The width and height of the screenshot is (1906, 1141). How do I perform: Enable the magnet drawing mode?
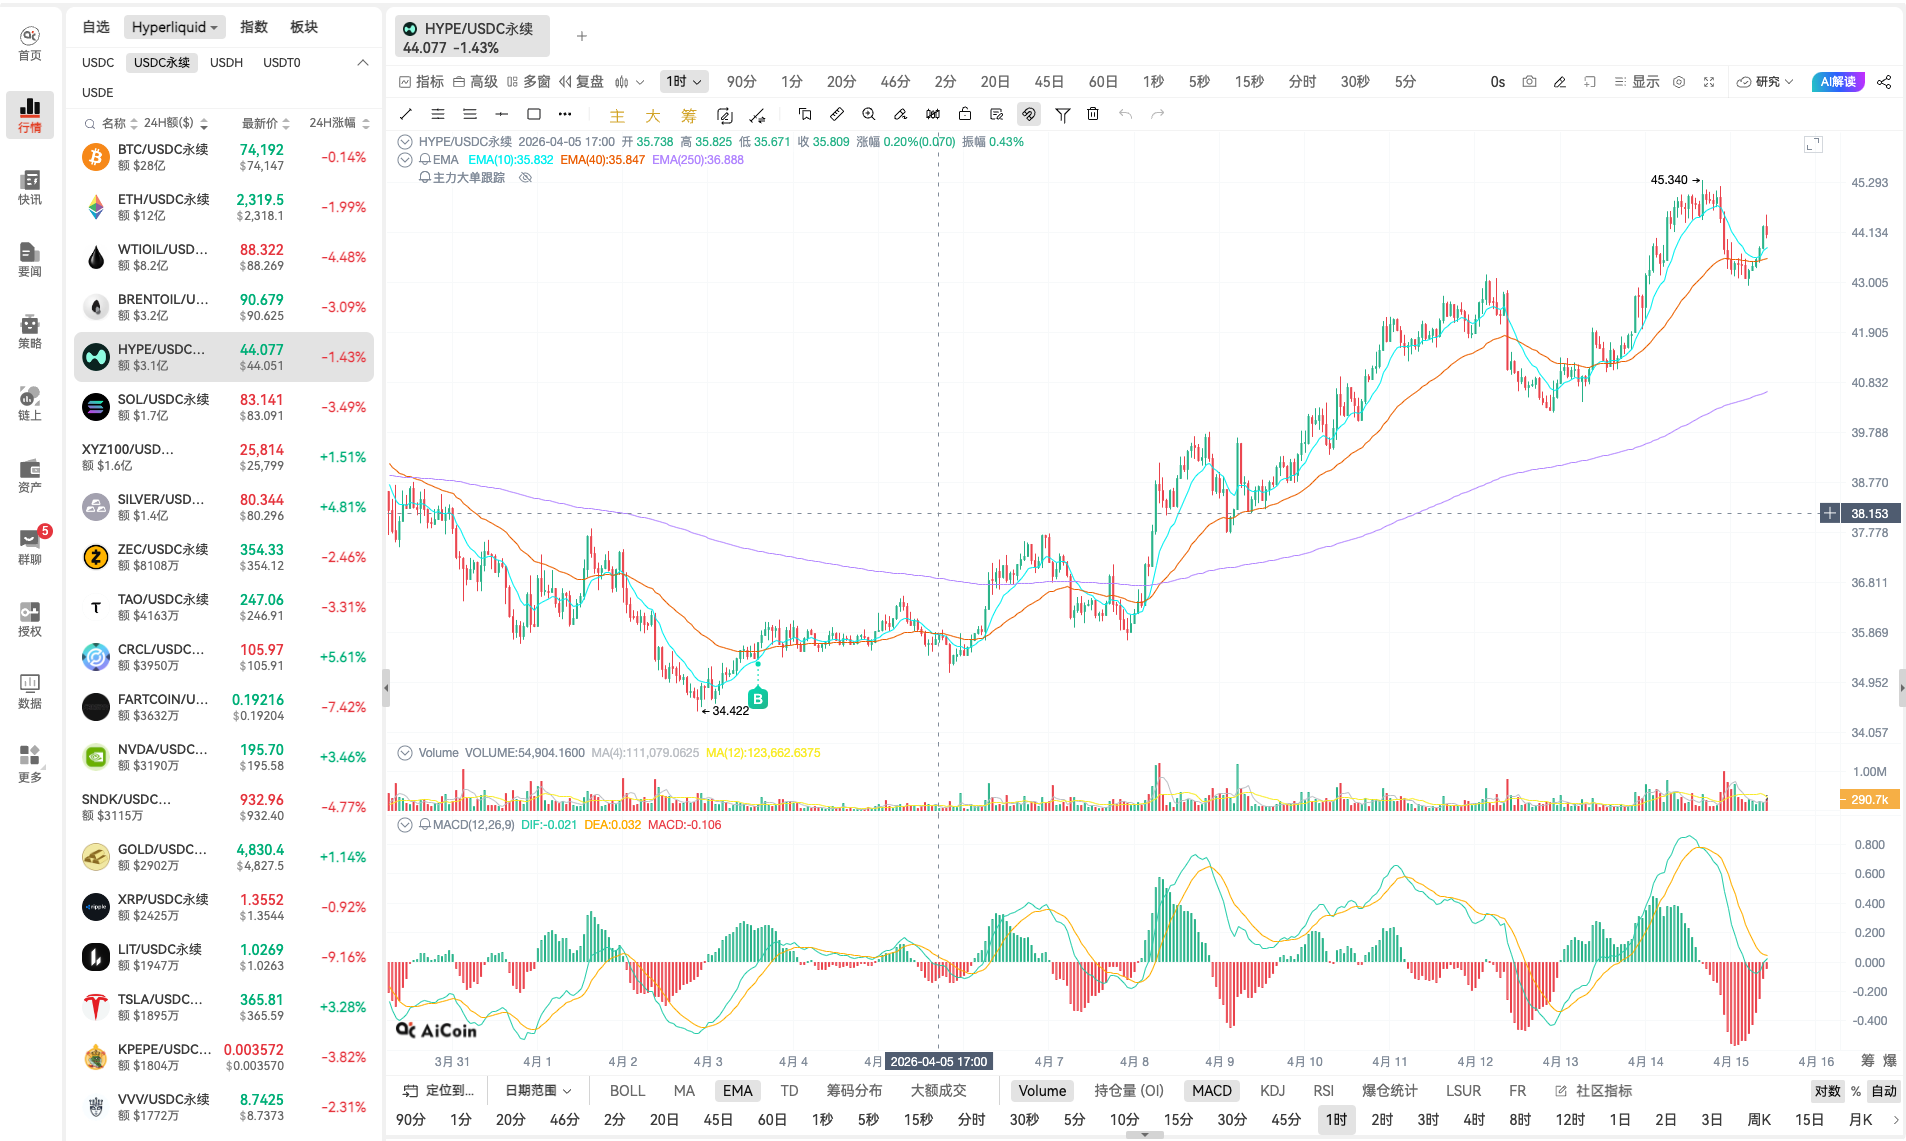coord(1029,114)
